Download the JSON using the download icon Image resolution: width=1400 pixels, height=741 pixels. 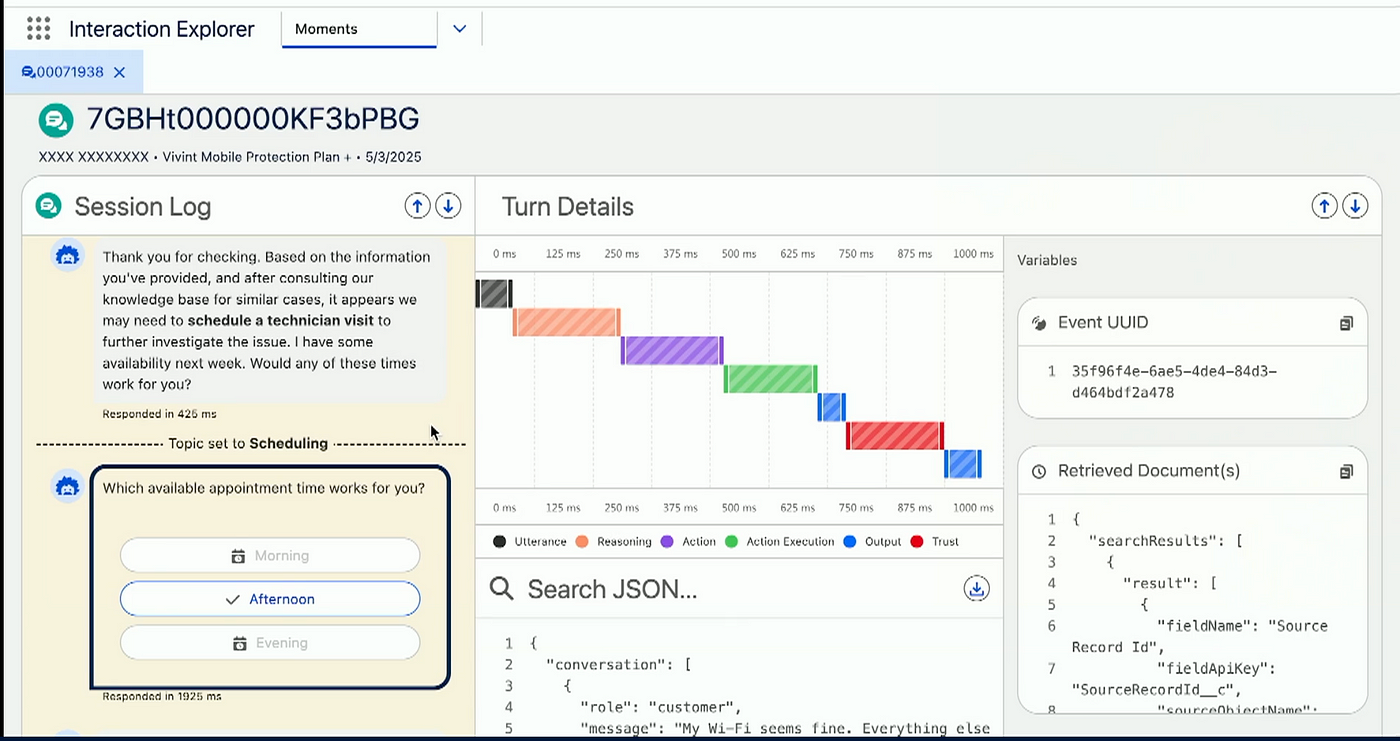click(976, 589)
